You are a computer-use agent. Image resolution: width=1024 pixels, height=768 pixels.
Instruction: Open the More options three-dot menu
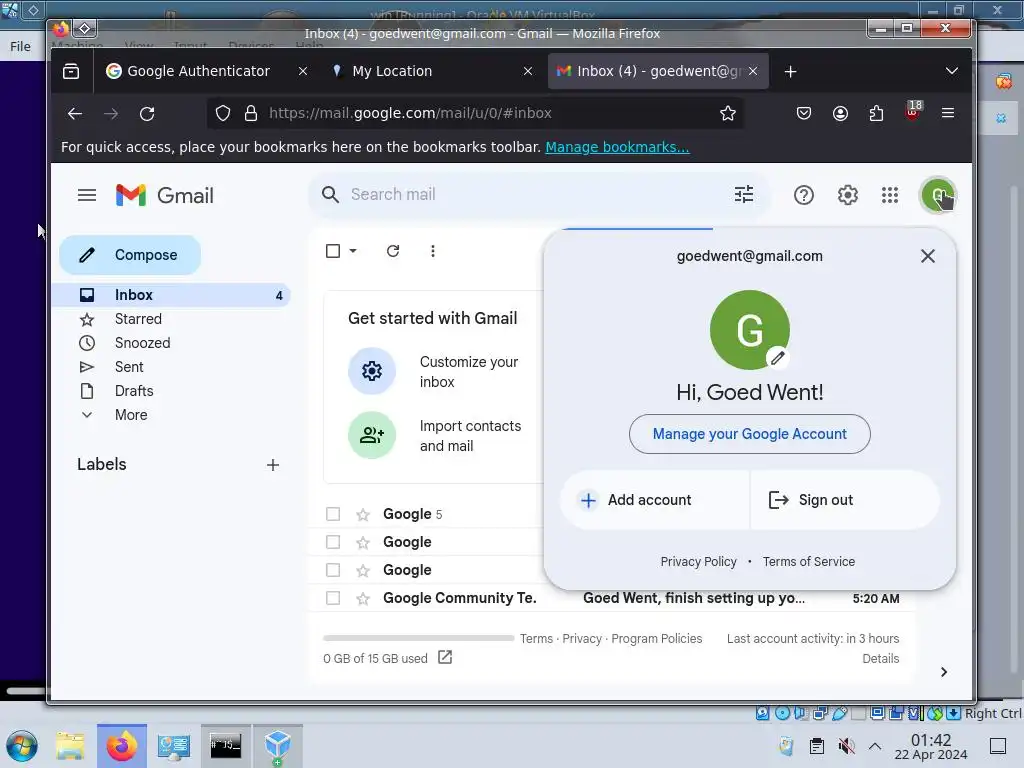point(432,251)
